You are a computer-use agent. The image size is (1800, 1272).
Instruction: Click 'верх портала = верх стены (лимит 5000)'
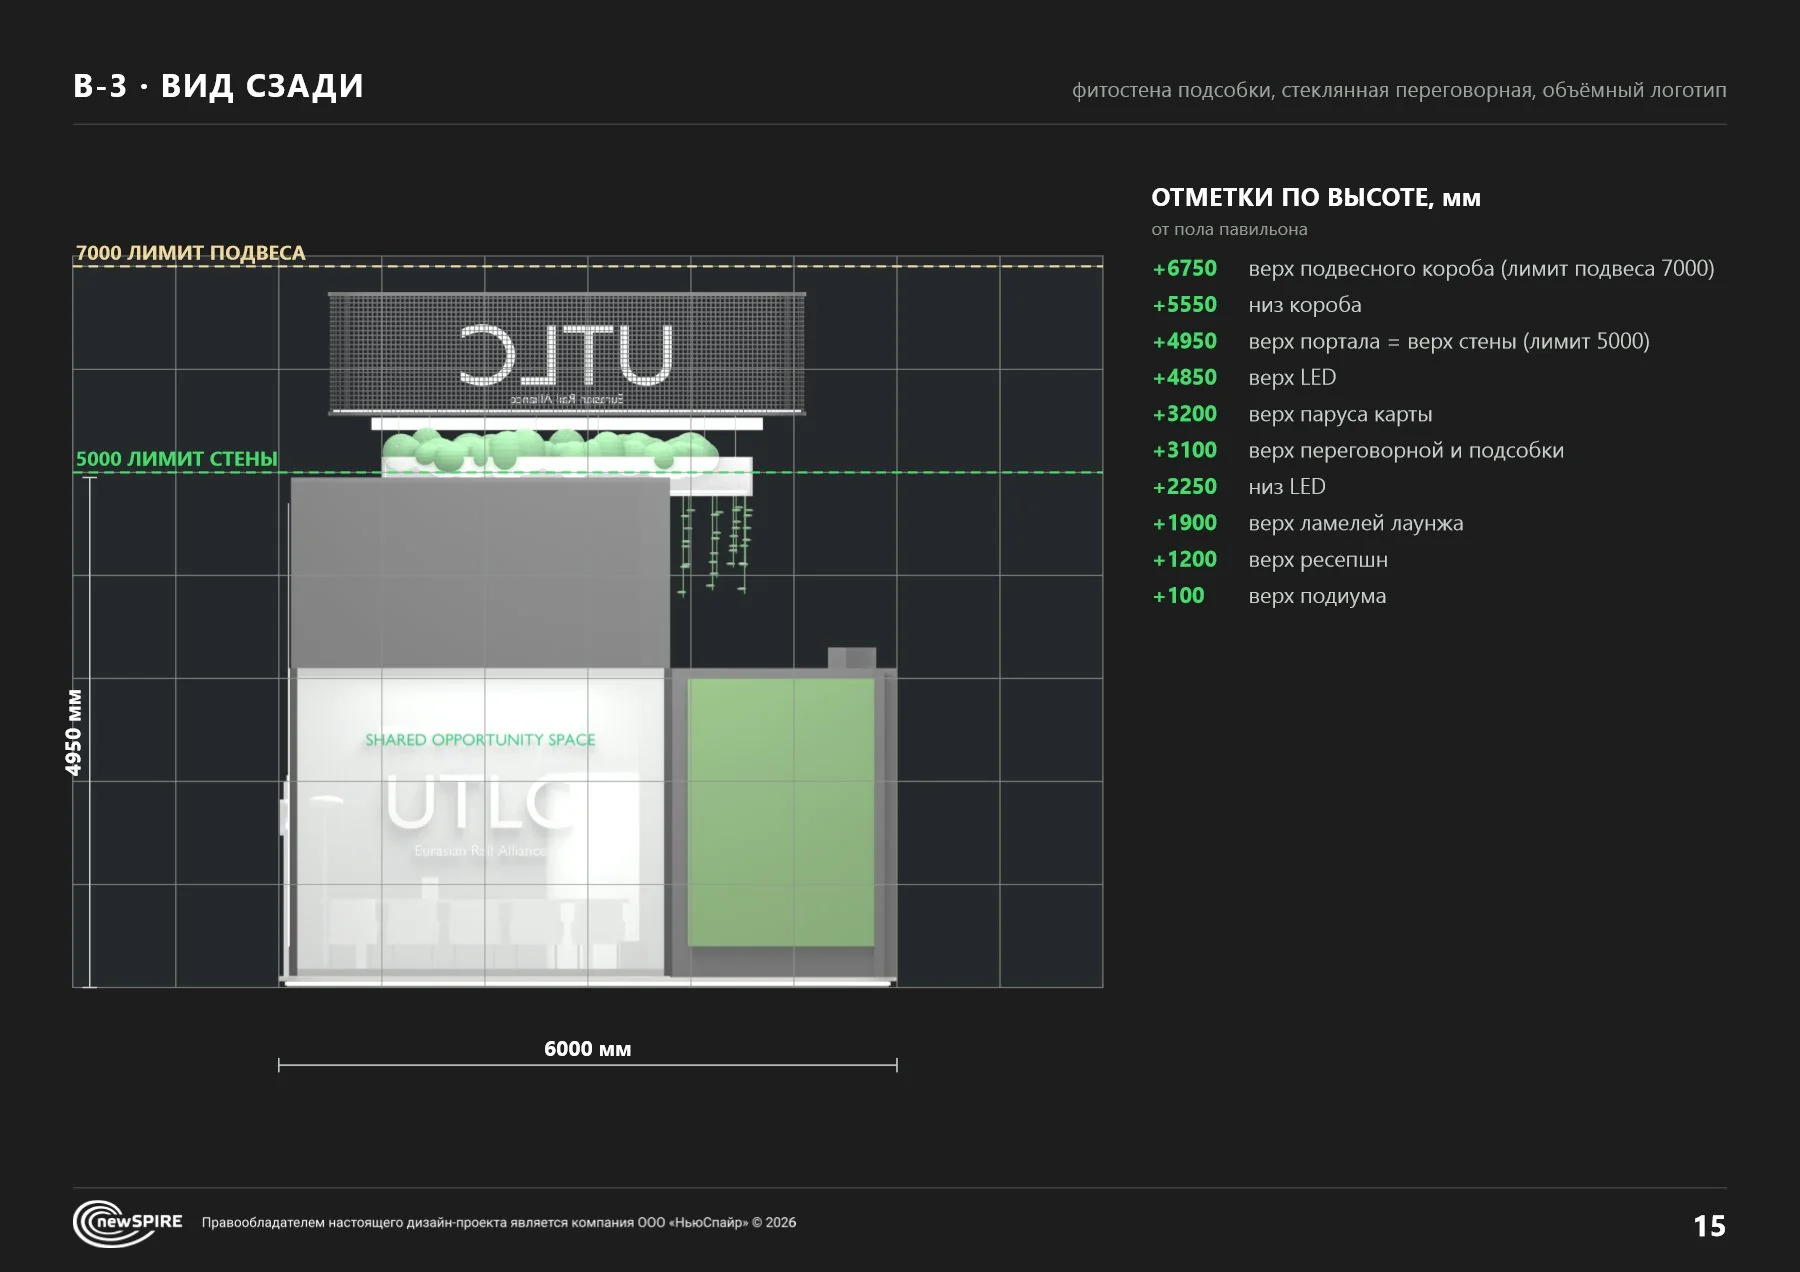1449,342
